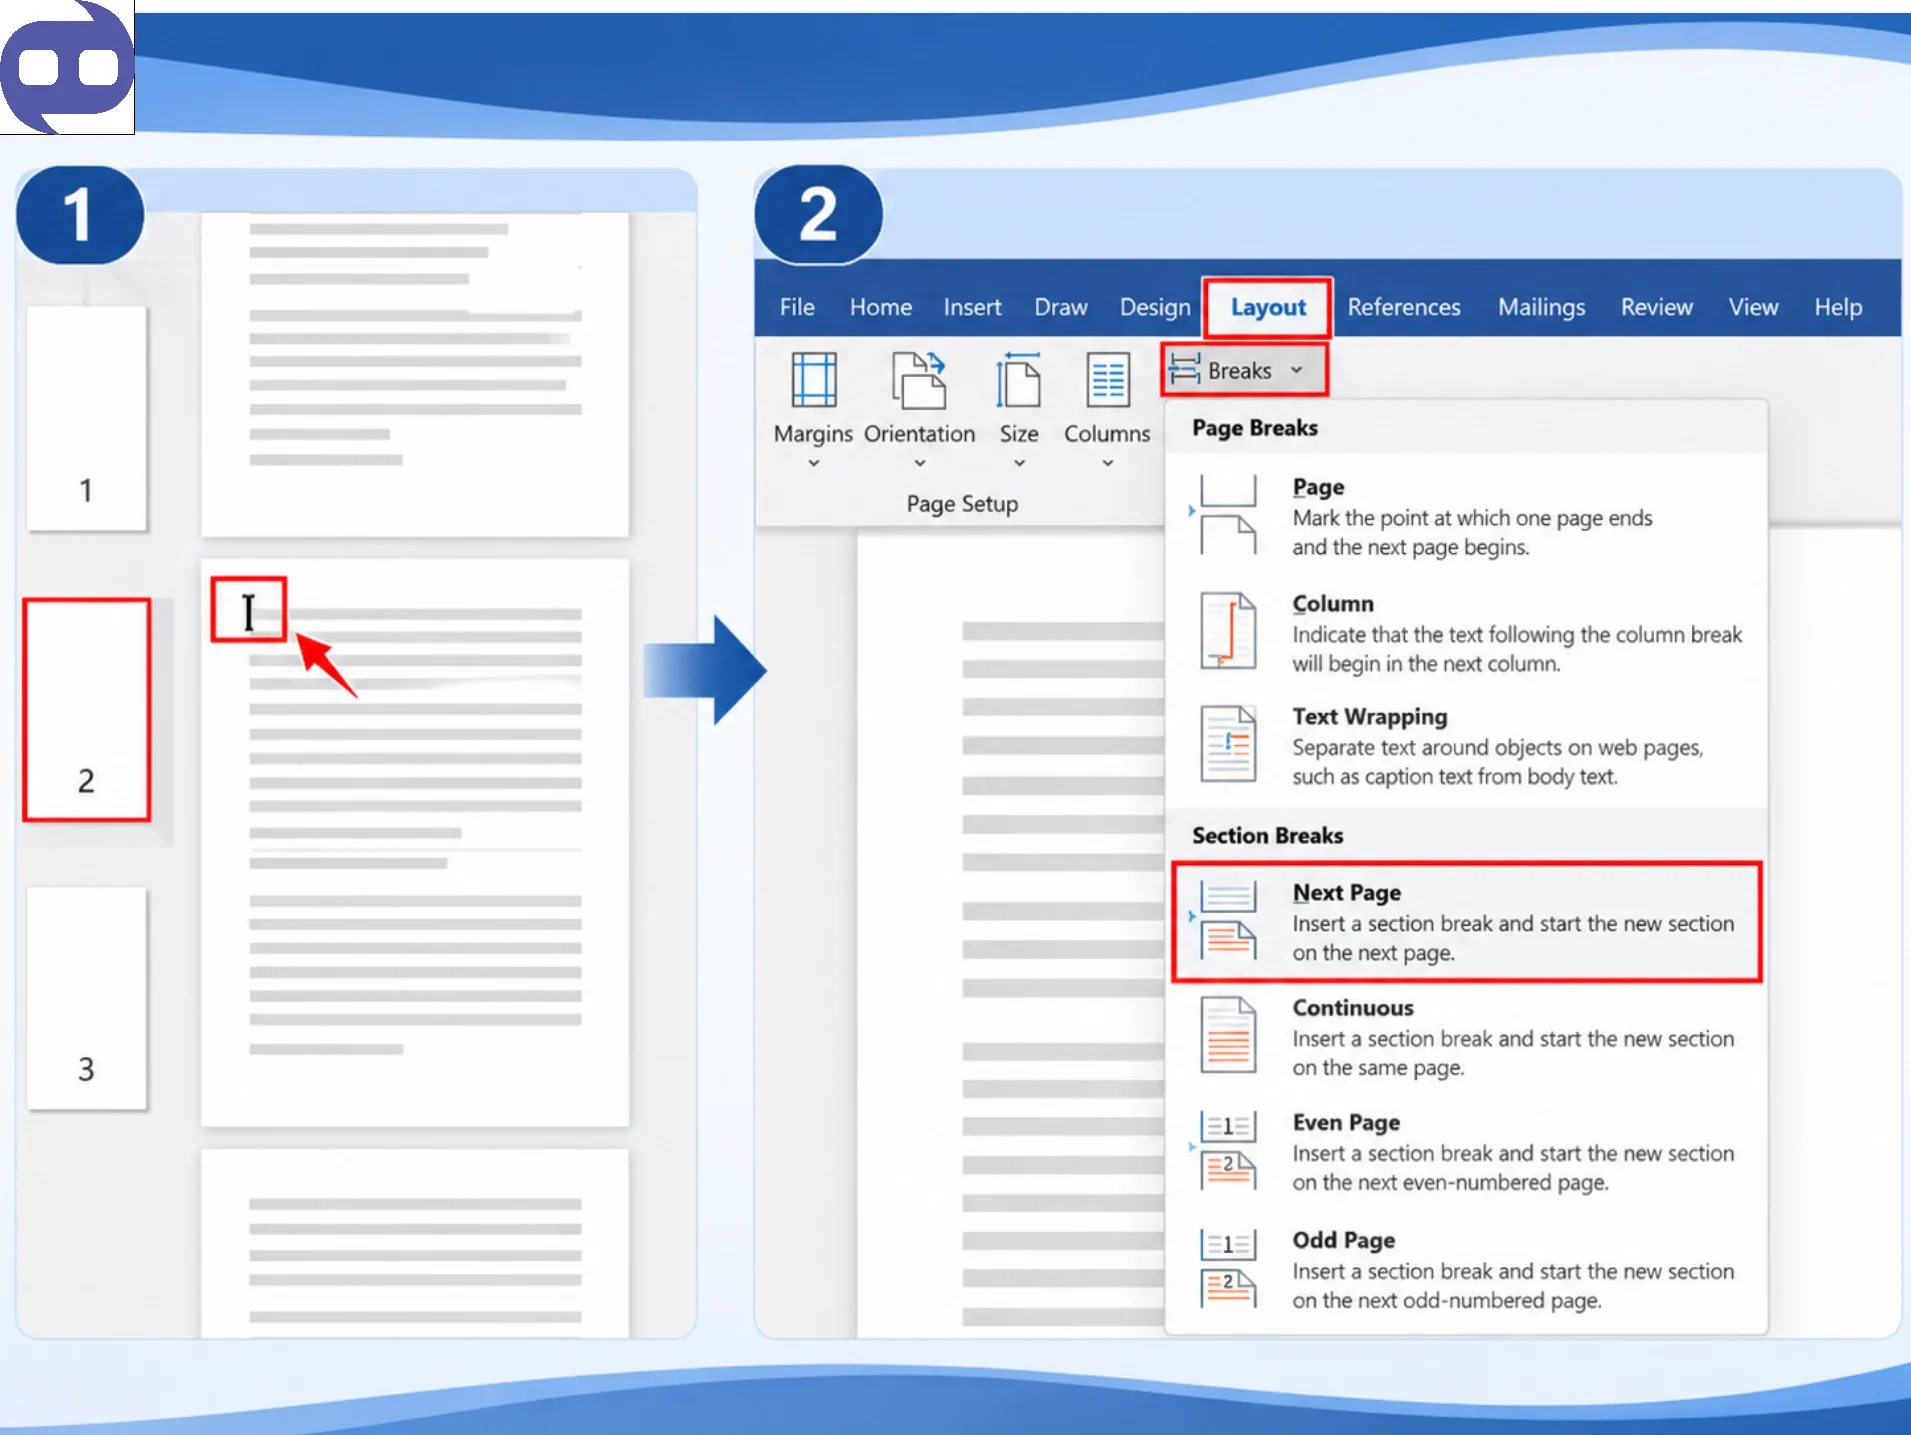Select page 3 thumbnail in navigation pane
The image size is (1911, 1435).
(87, 998)
